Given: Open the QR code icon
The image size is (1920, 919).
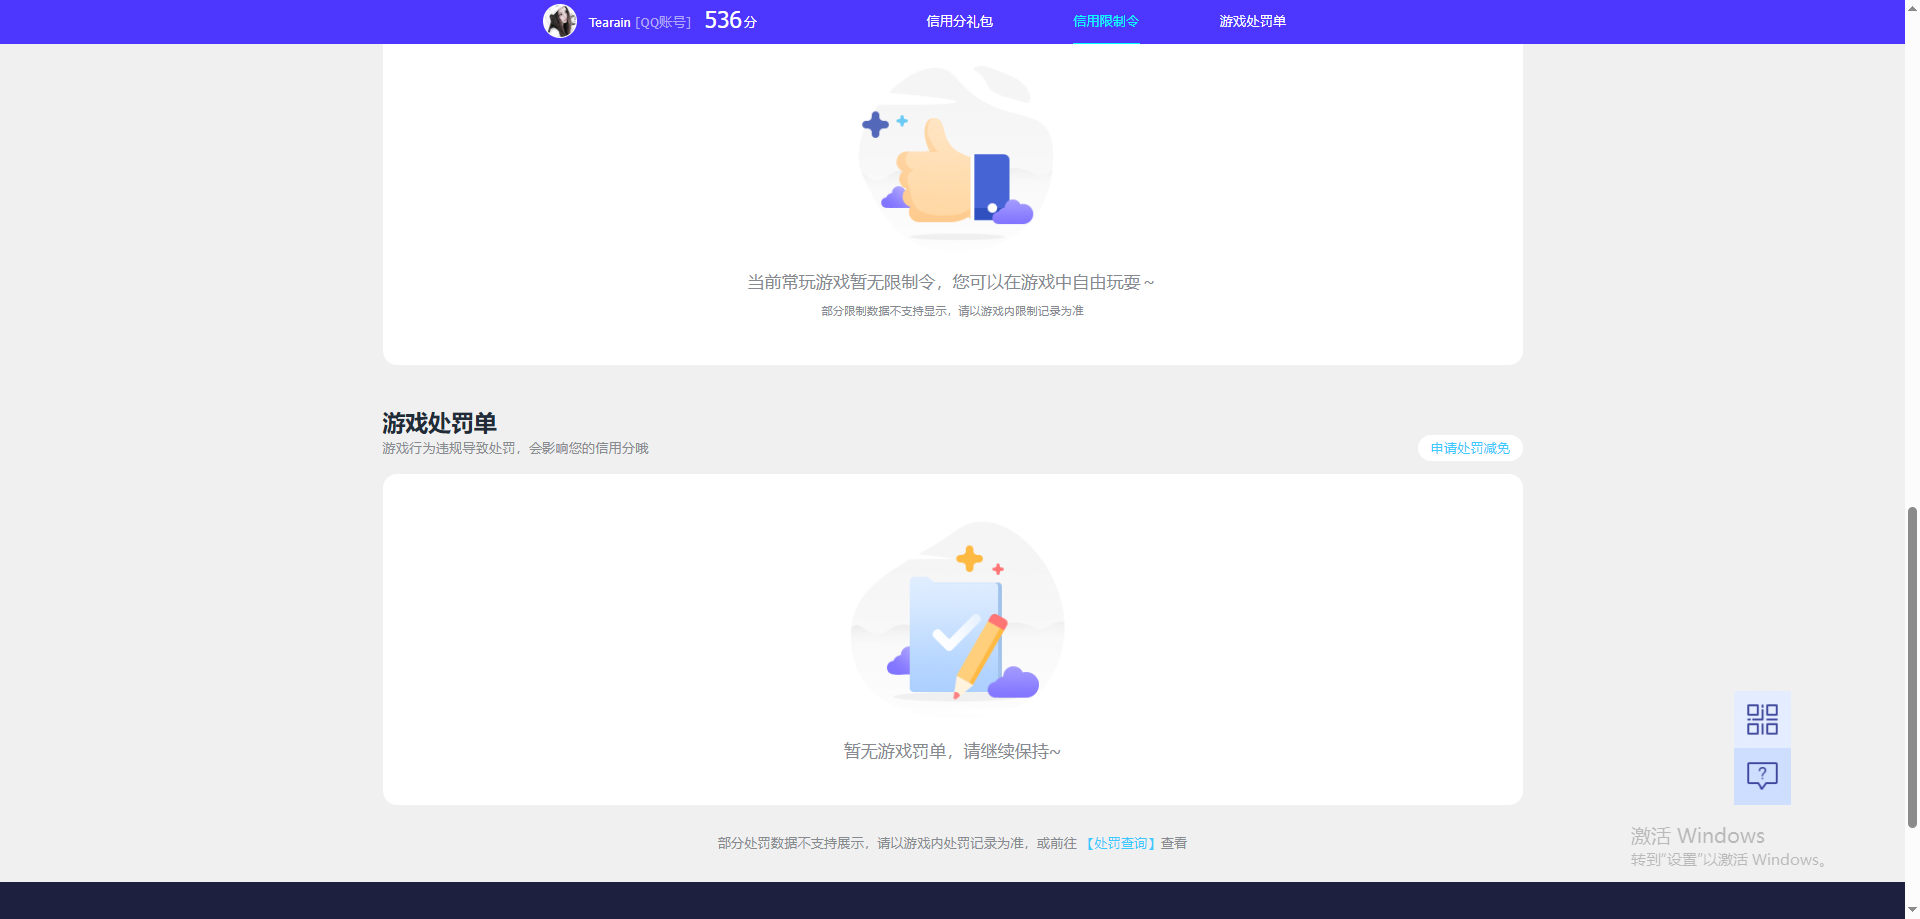Looking at the screenshot, I should coord(1762,719).
